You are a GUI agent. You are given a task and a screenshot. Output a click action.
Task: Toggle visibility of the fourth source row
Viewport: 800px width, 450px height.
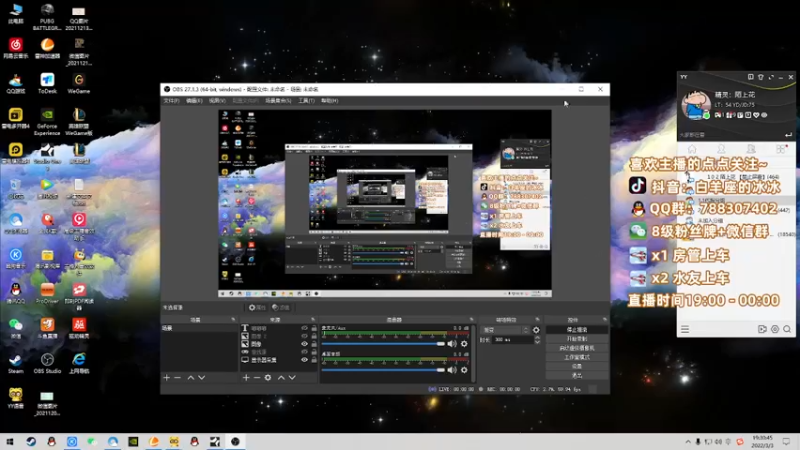click(305, 352)
